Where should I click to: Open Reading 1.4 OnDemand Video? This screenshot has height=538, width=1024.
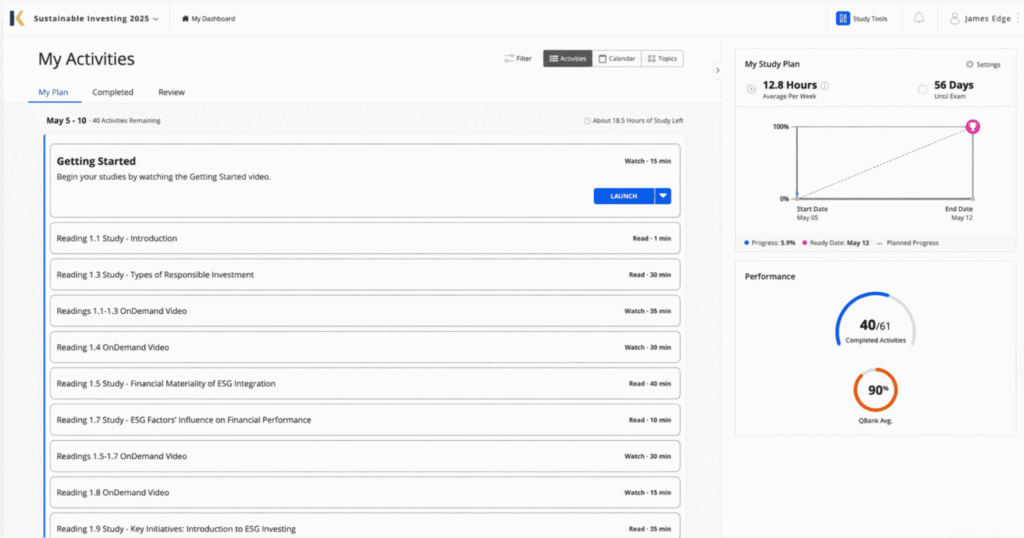pos(365,347)
